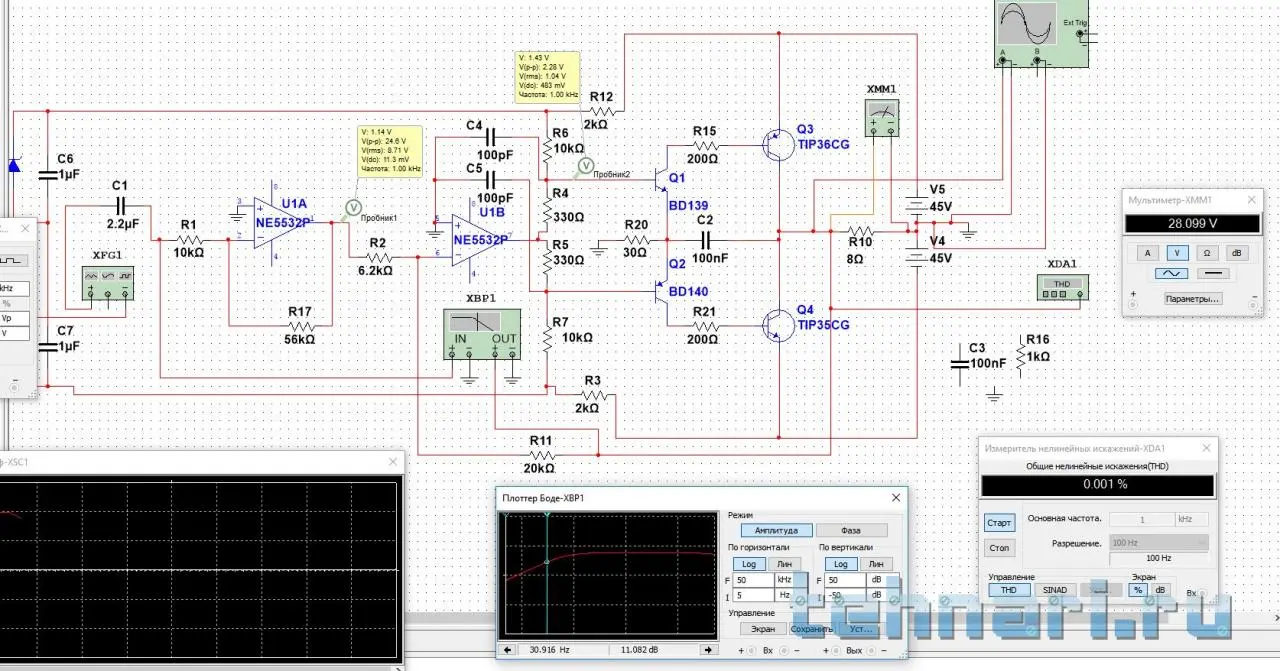Click the Пробник2 voltage probe marker
The image size is (1280, 671).
586,164
